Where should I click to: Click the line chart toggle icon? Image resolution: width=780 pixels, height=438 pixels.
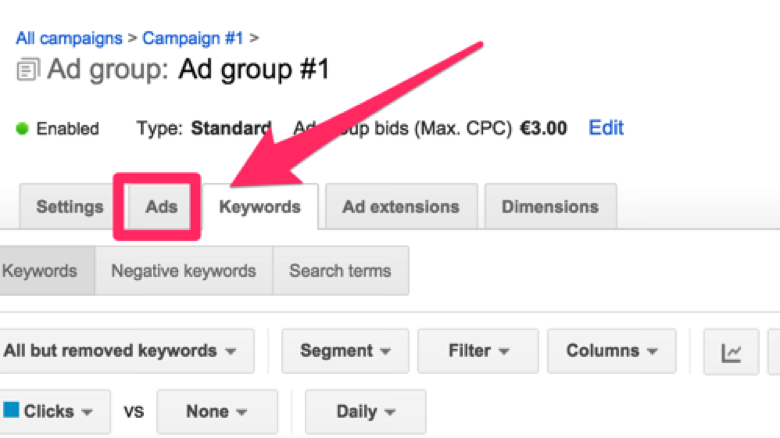[732, 352]
